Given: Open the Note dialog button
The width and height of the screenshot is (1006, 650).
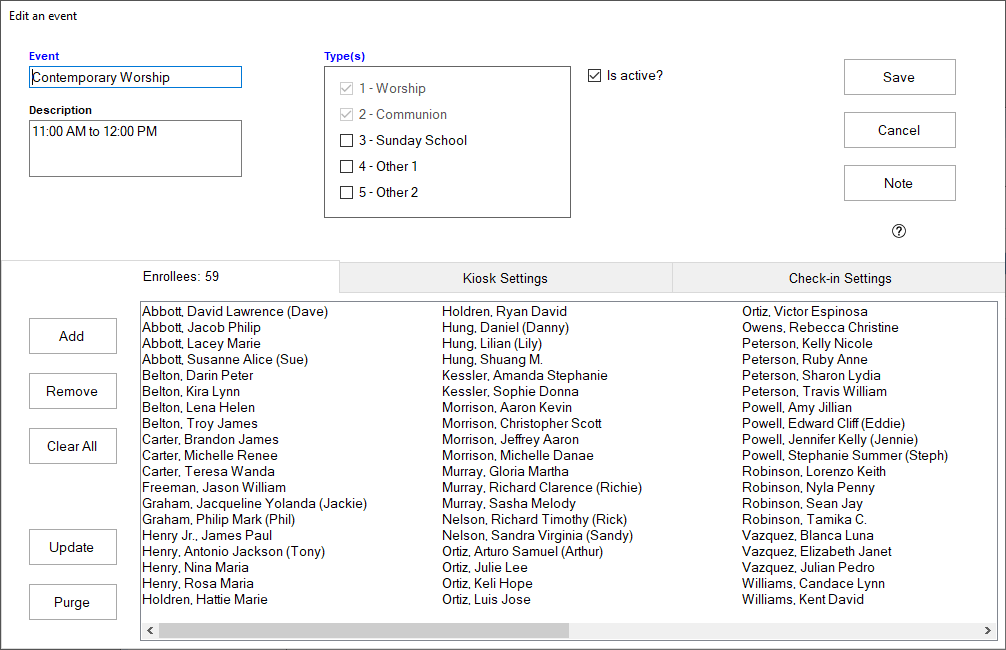Looking at the screenshot, I should coord(899,183).
